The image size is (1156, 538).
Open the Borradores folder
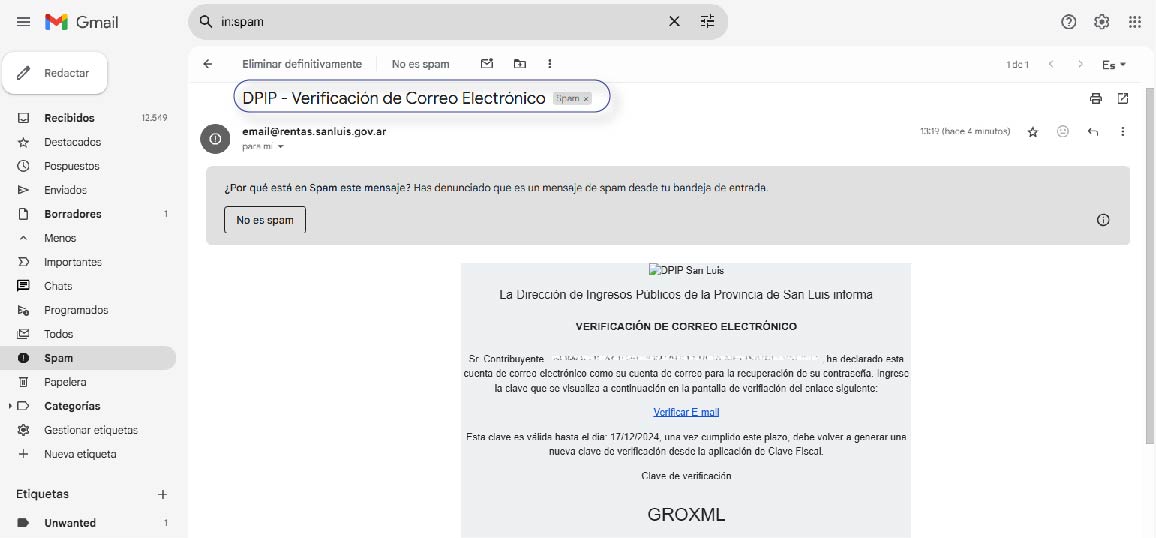point(72,214)
